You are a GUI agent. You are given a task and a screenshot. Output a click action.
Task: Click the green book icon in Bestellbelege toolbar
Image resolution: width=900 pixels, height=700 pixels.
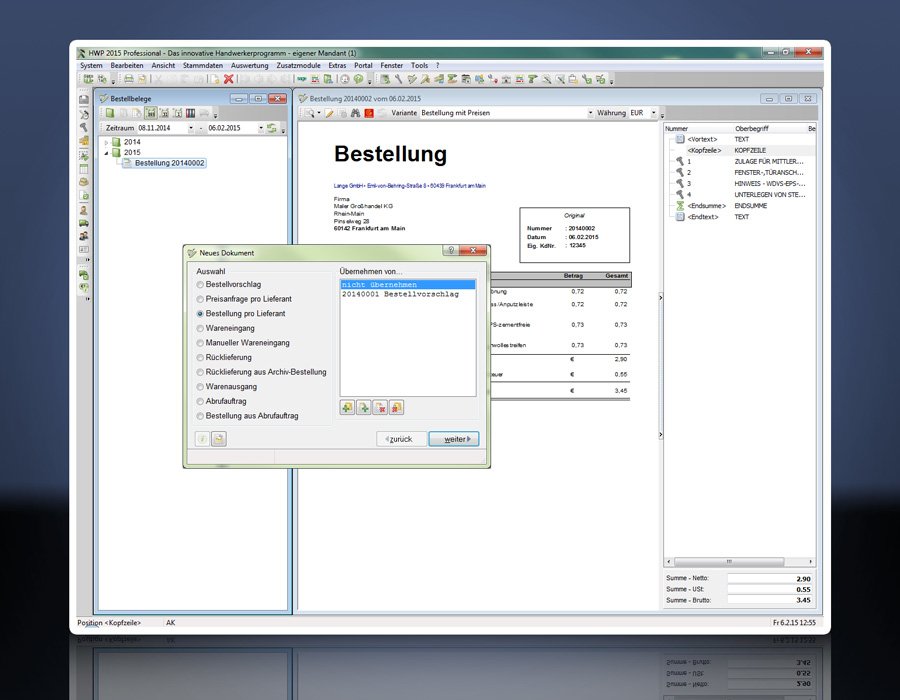pos(110,113)
